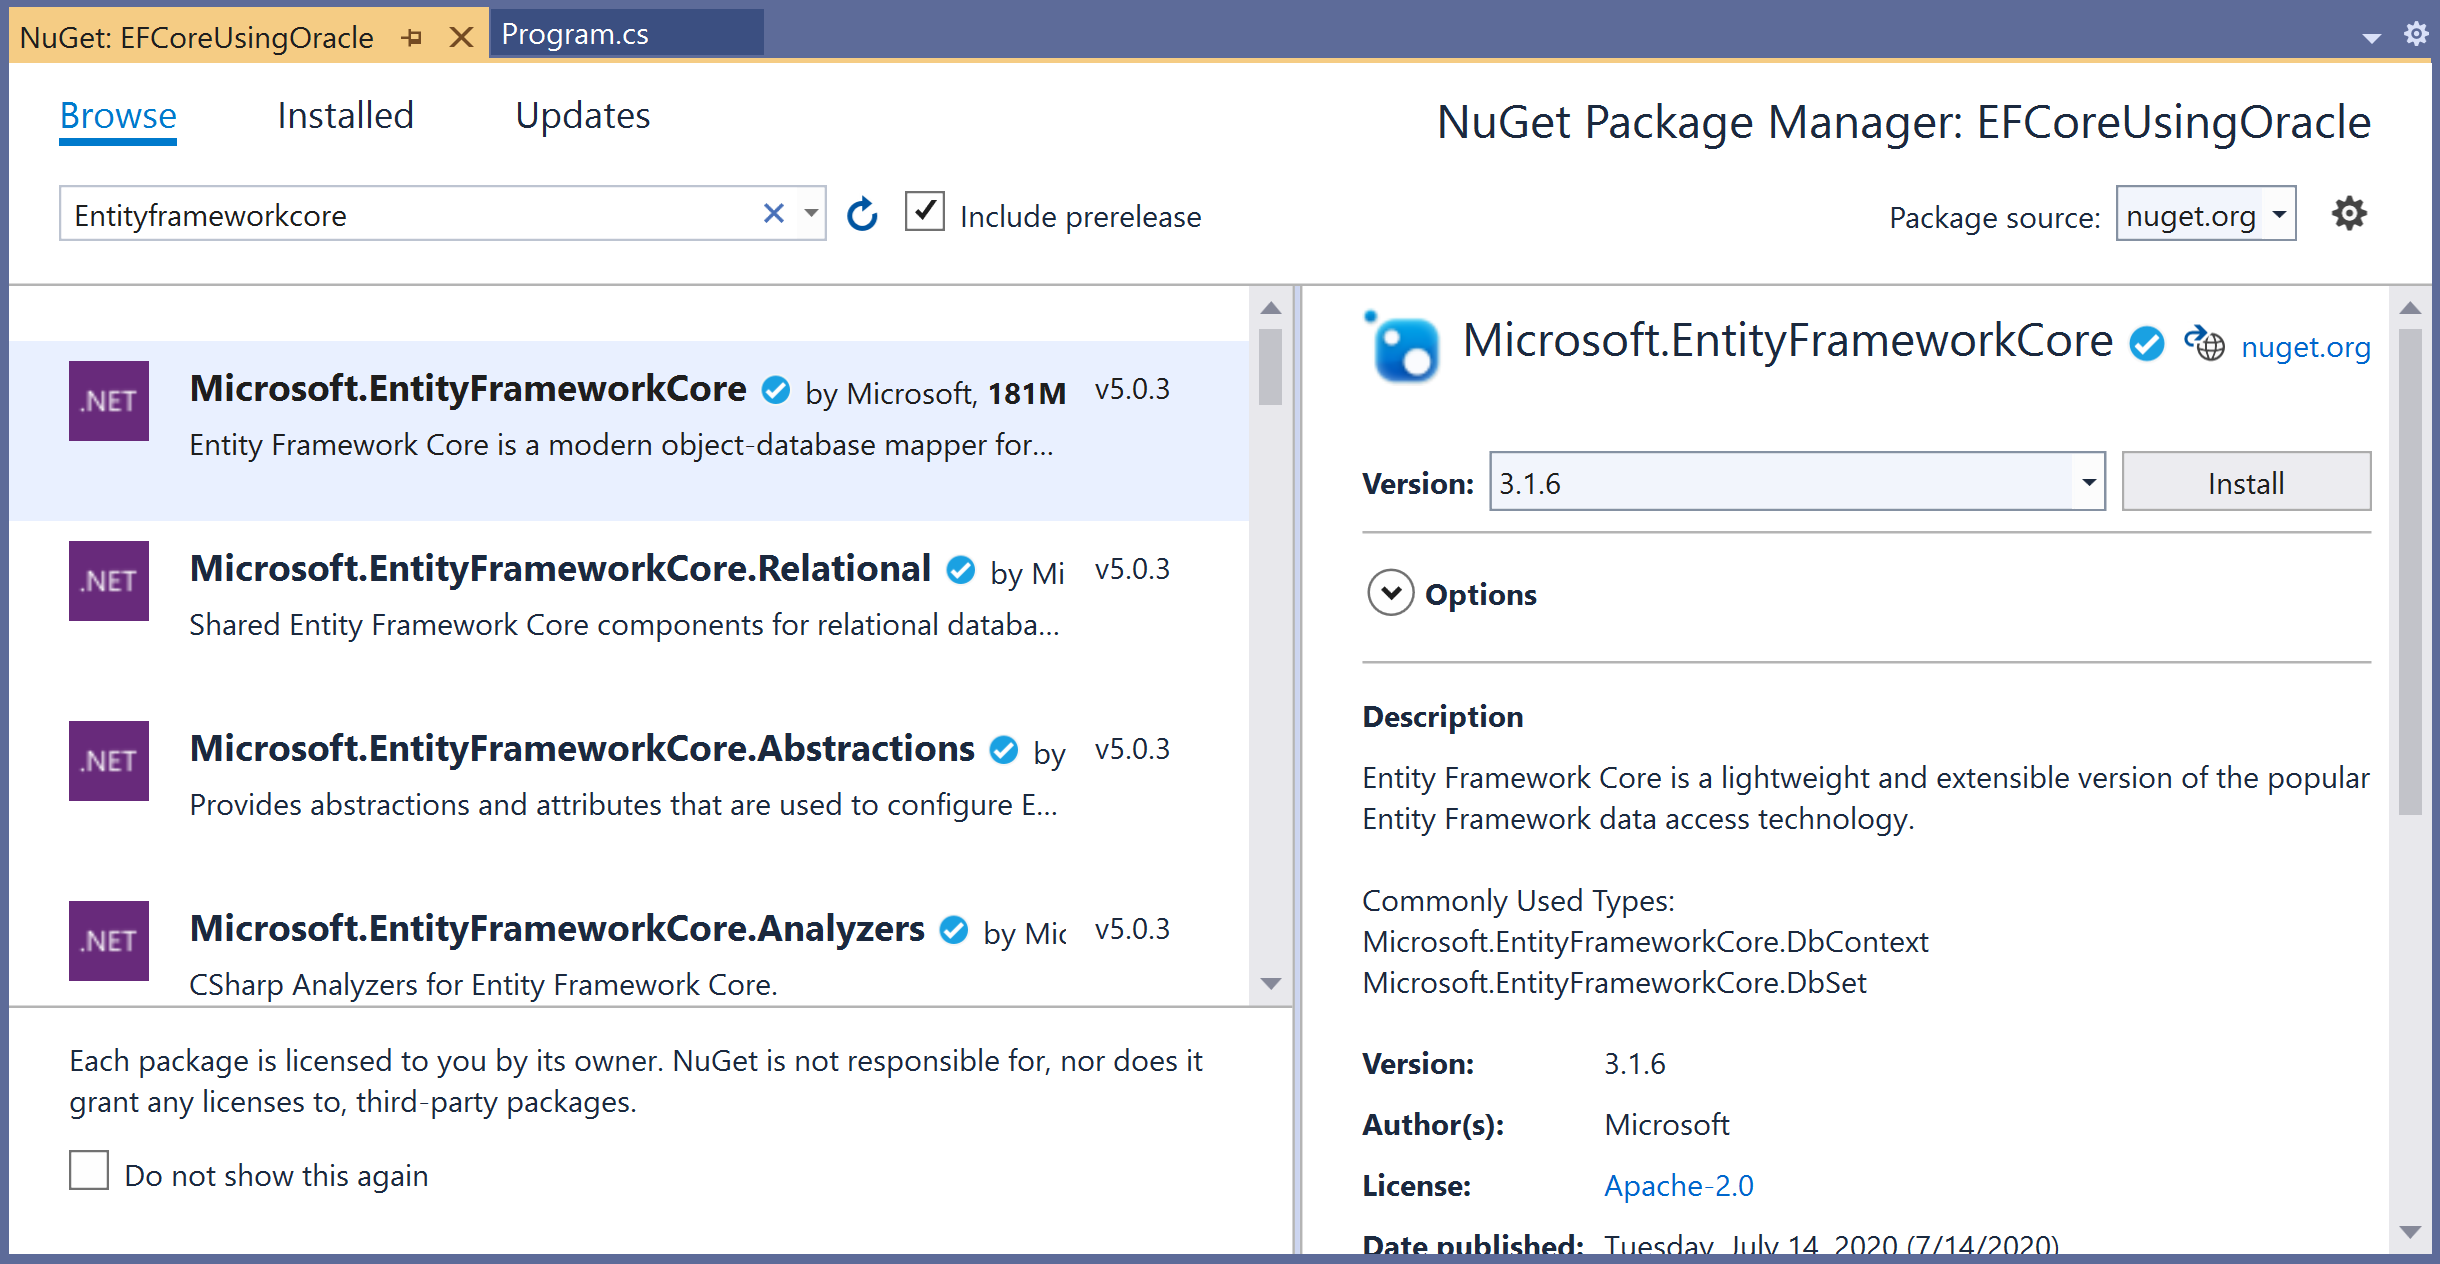Close the NuGet EFCoreUsingOracle tab
This screenshot has height=1264, width=2440.
[x=461, y=38]
